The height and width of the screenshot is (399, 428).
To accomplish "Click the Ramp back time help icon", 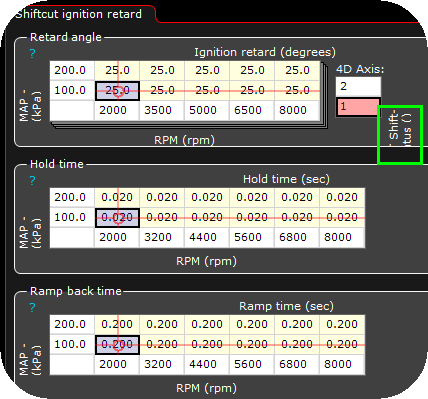I will coord(32,307).
